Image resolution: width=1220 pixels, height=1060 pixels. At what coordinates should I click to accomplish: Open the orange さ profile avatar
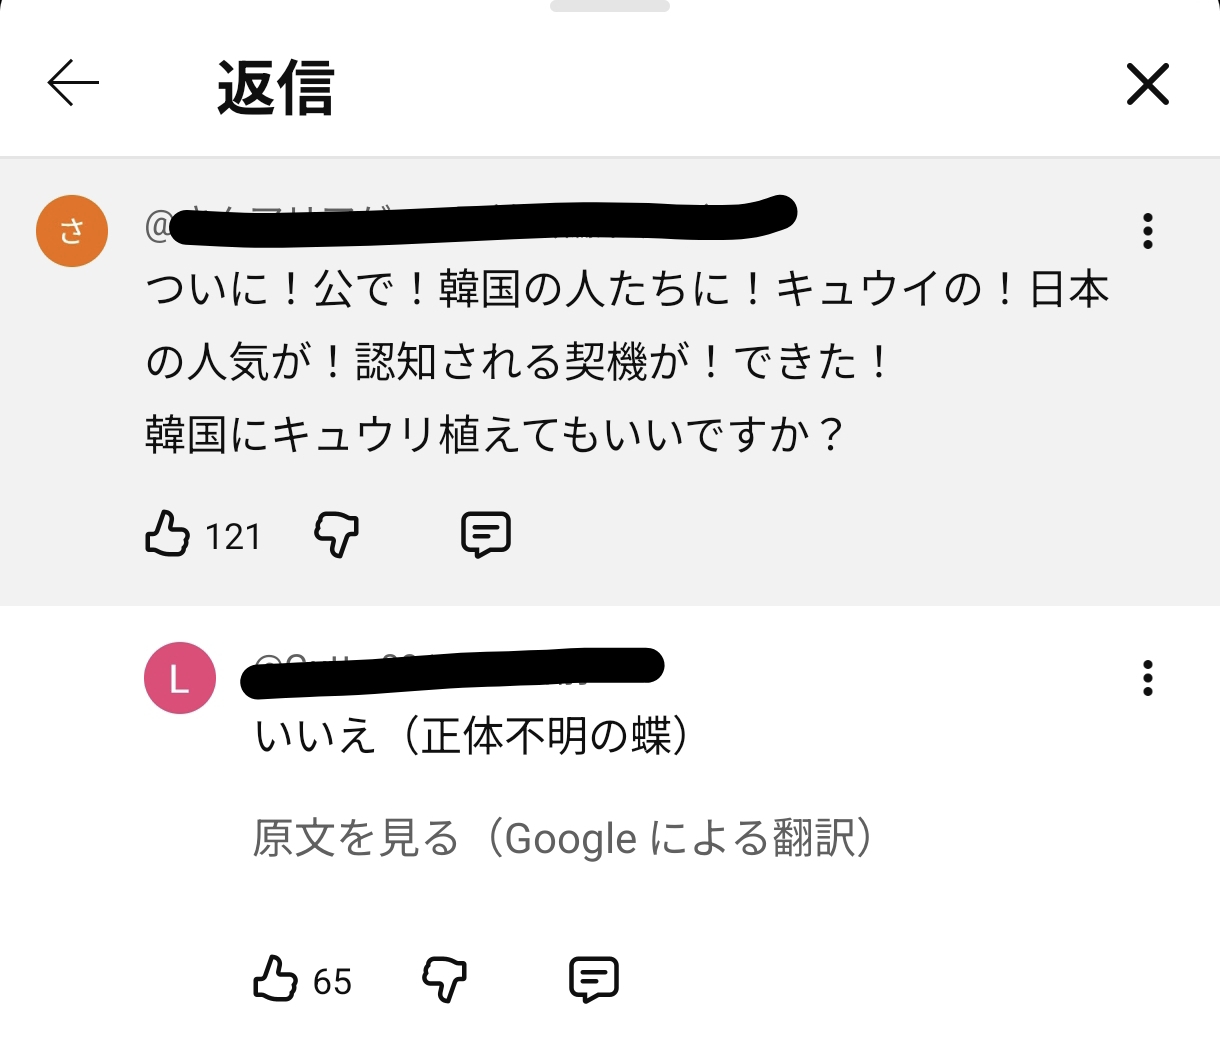[x=72, y=231]
